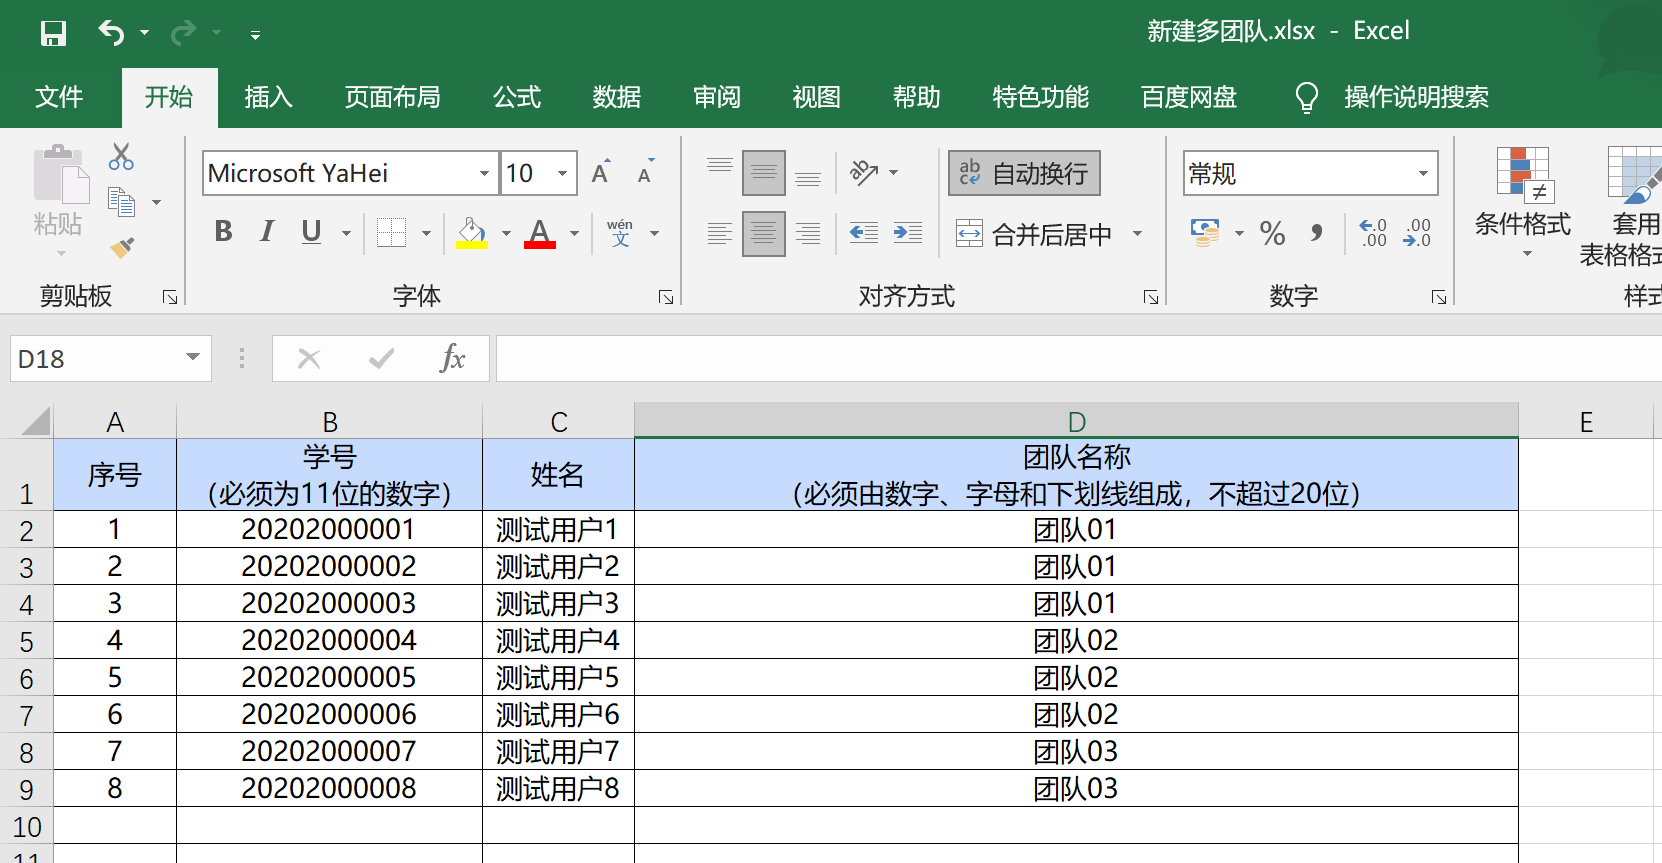Undo the last action

[x=111, y=33]
